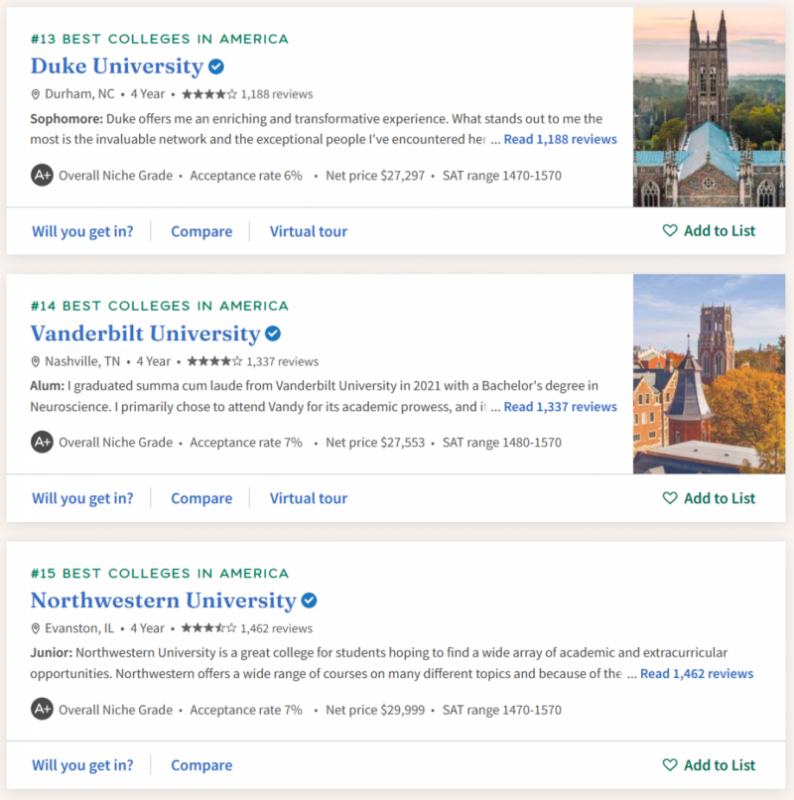Click Will you get in? for Duke

point(82,231)
